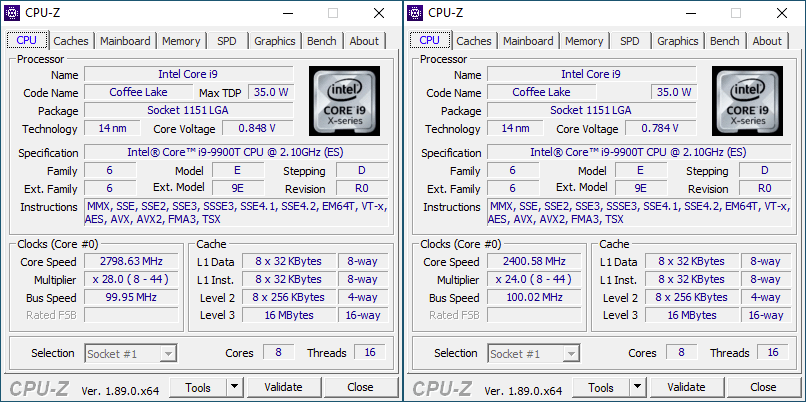Switch to the Caches tab in left window
Image resolution: width=806 pixels, height=402 pixels.
click(x=71, y=41)
